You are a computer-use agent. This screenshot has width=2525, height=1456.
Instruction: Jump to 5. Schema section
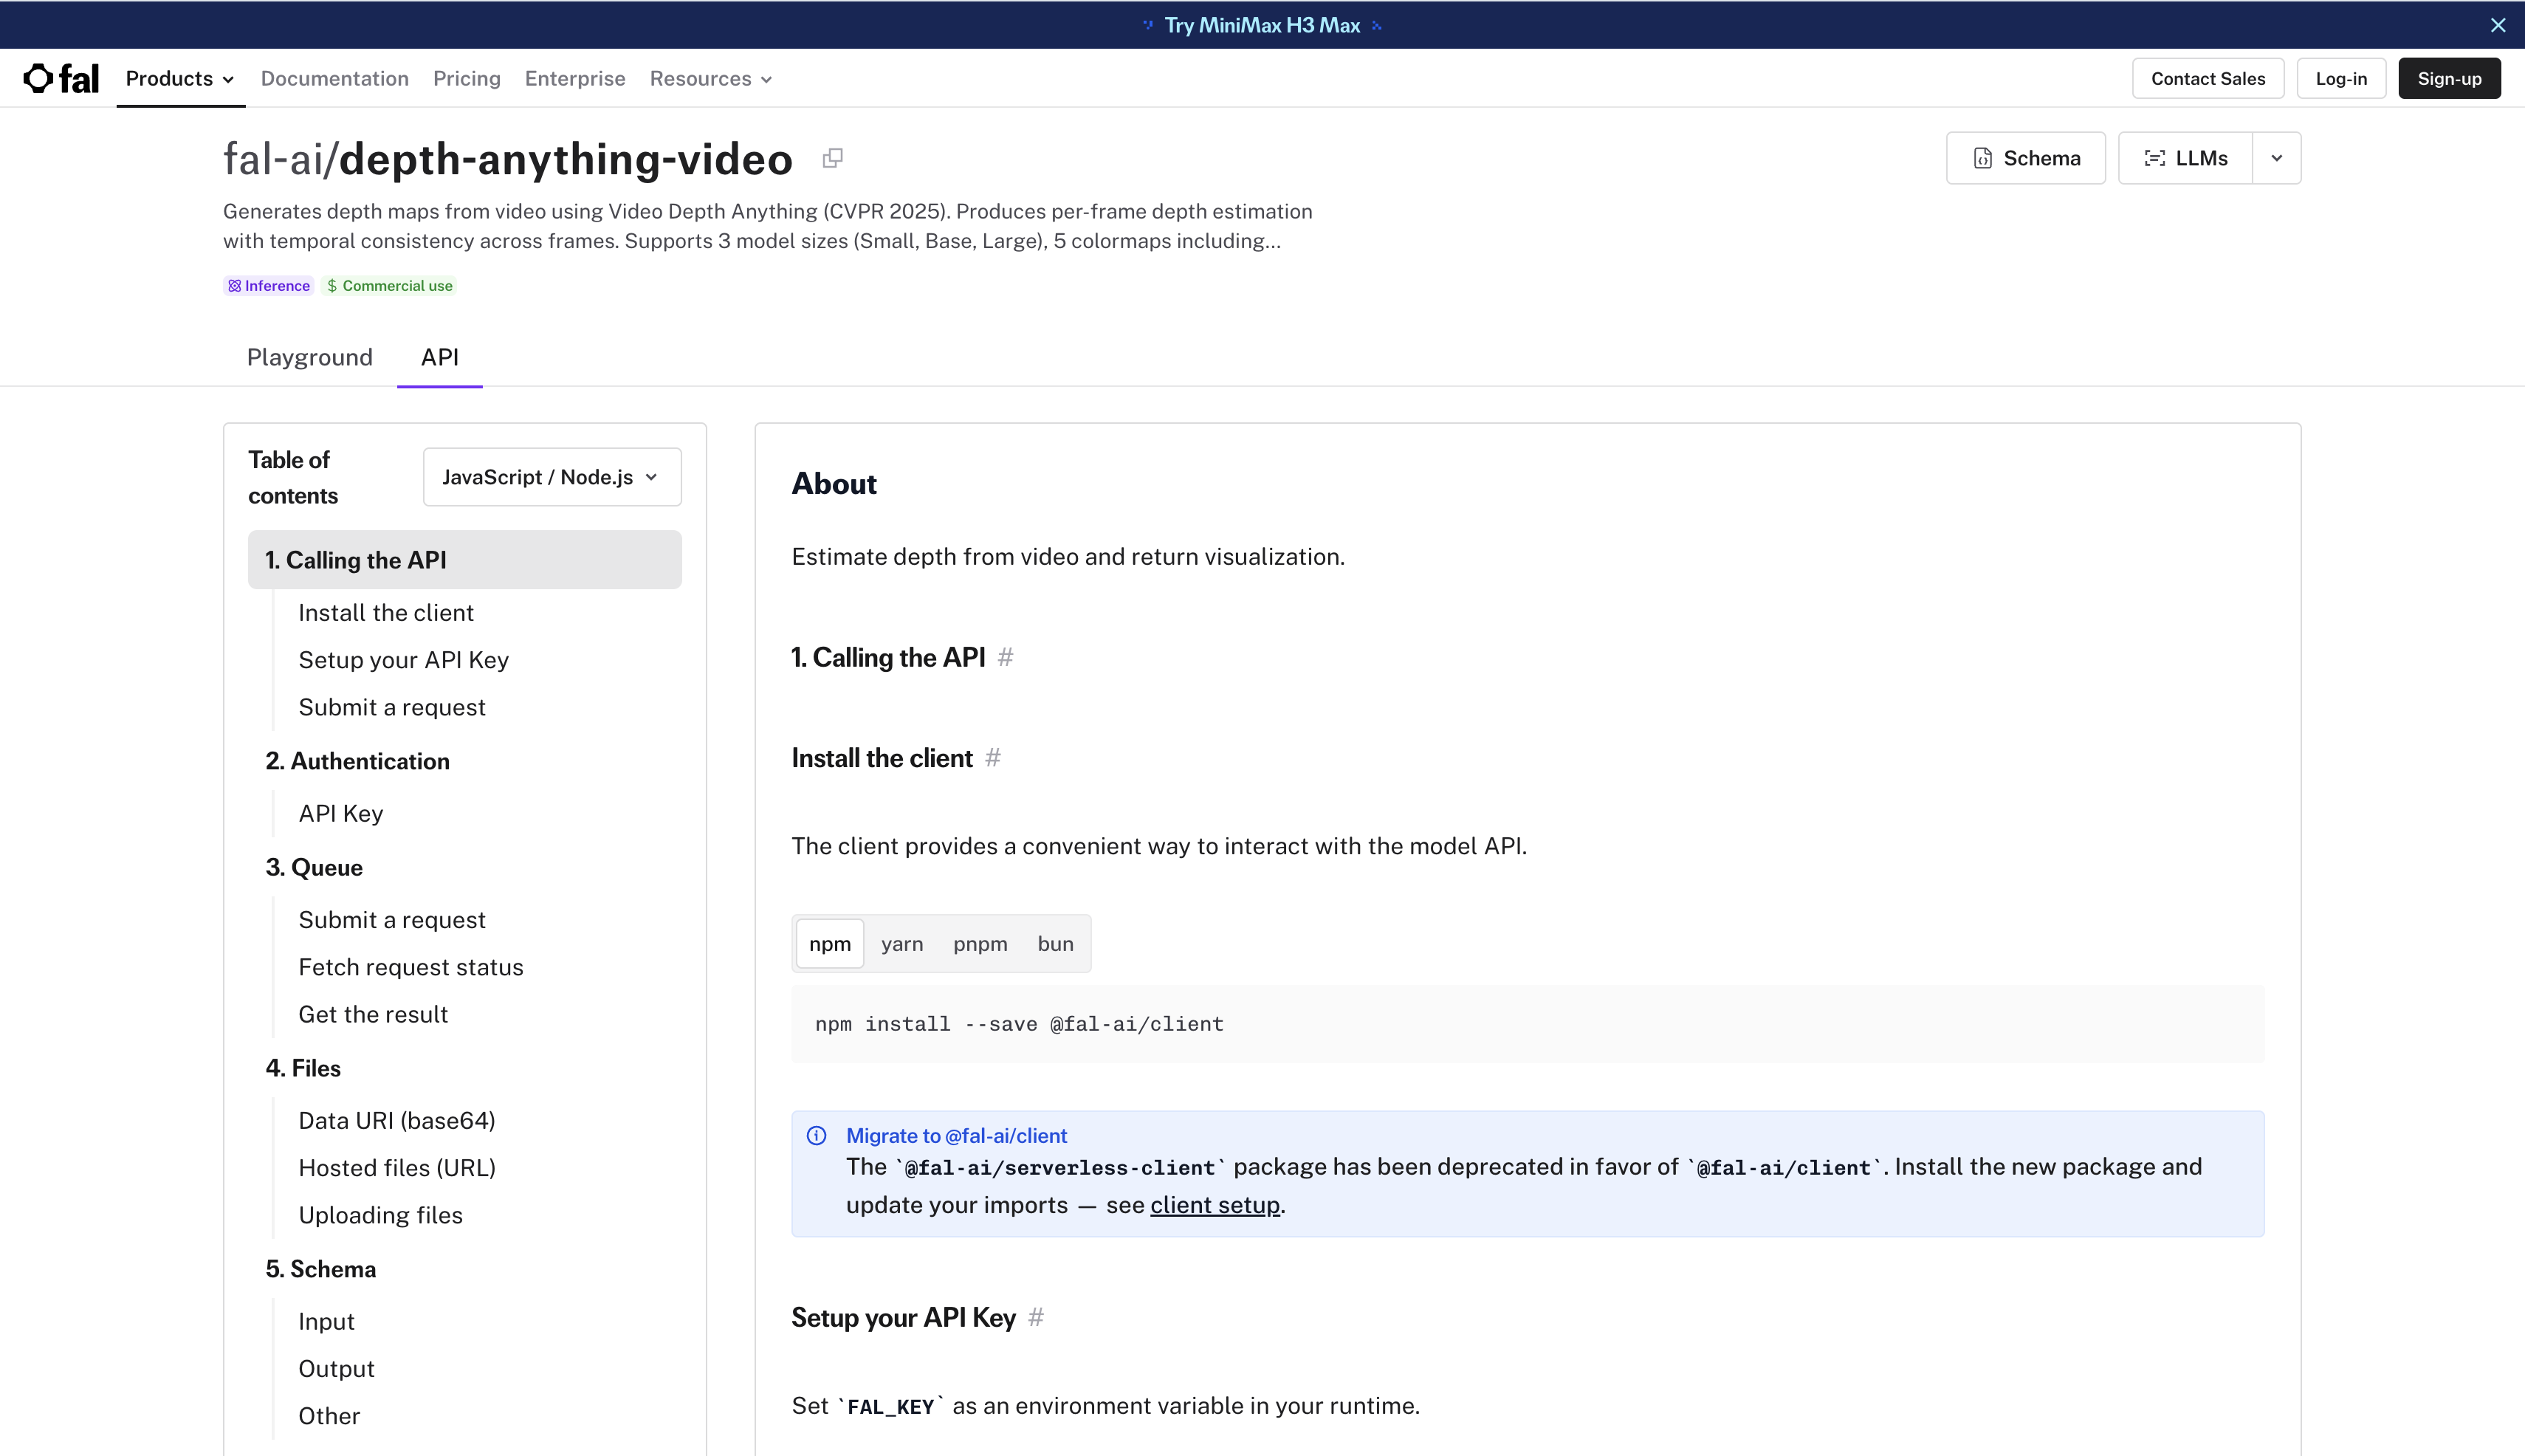(x=321, y=1269)
